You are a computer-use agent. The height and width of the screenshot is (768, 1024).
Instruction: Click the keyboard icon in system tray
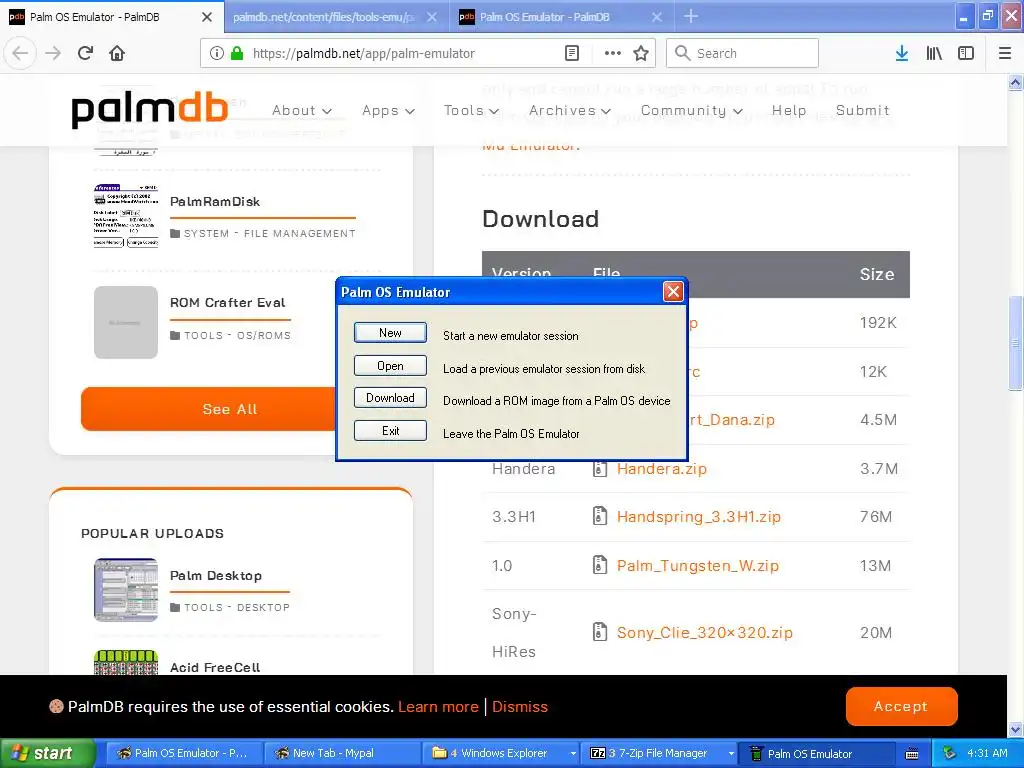click(x=912, y=754)
